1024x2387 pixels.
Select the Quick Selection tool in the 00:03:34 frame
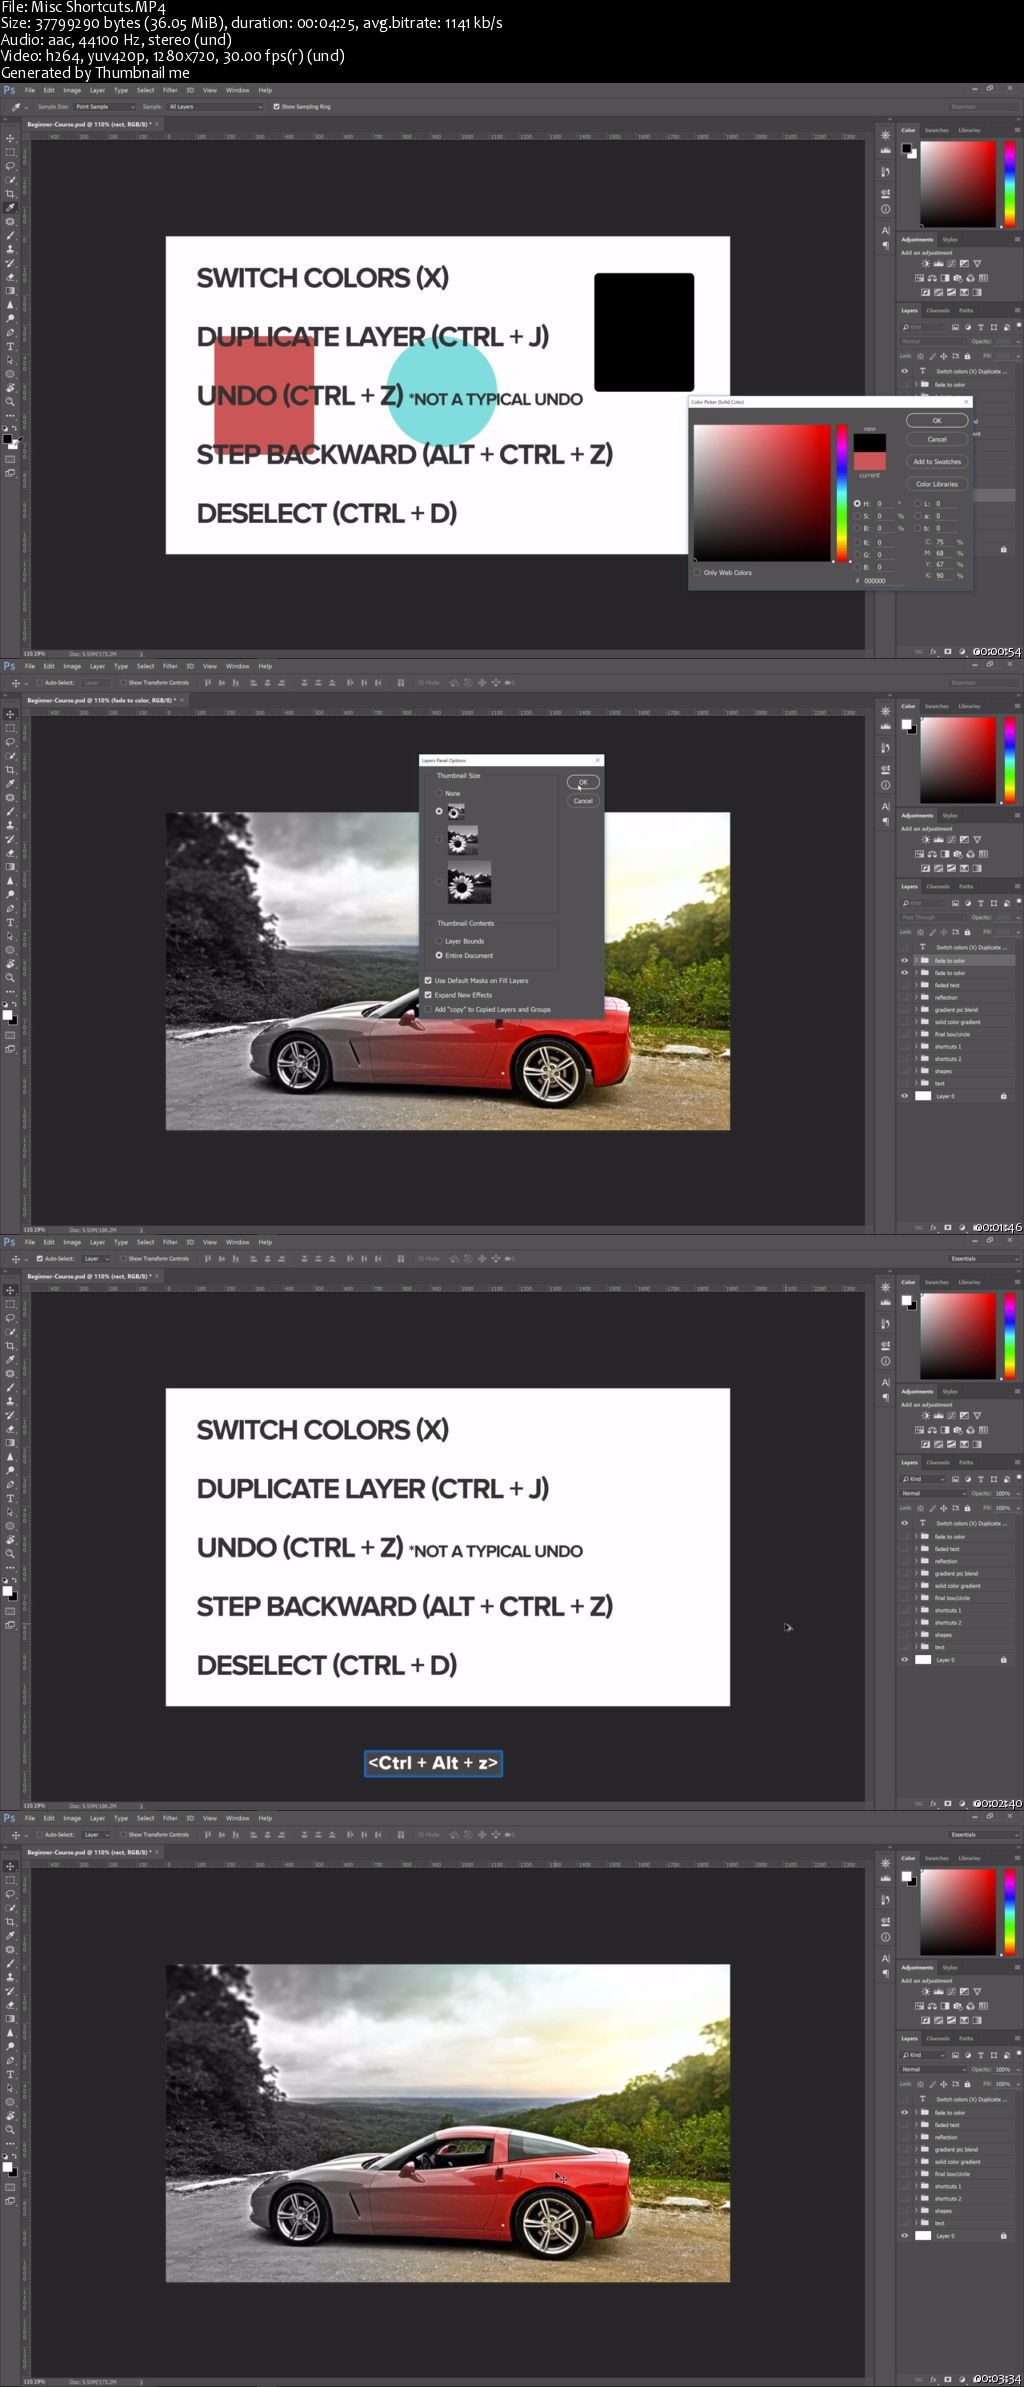(10, 1908)
